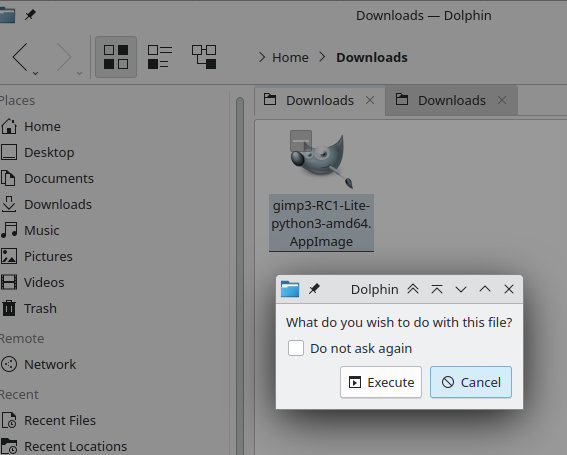Select the second Downloads tab

pos(451,101)
